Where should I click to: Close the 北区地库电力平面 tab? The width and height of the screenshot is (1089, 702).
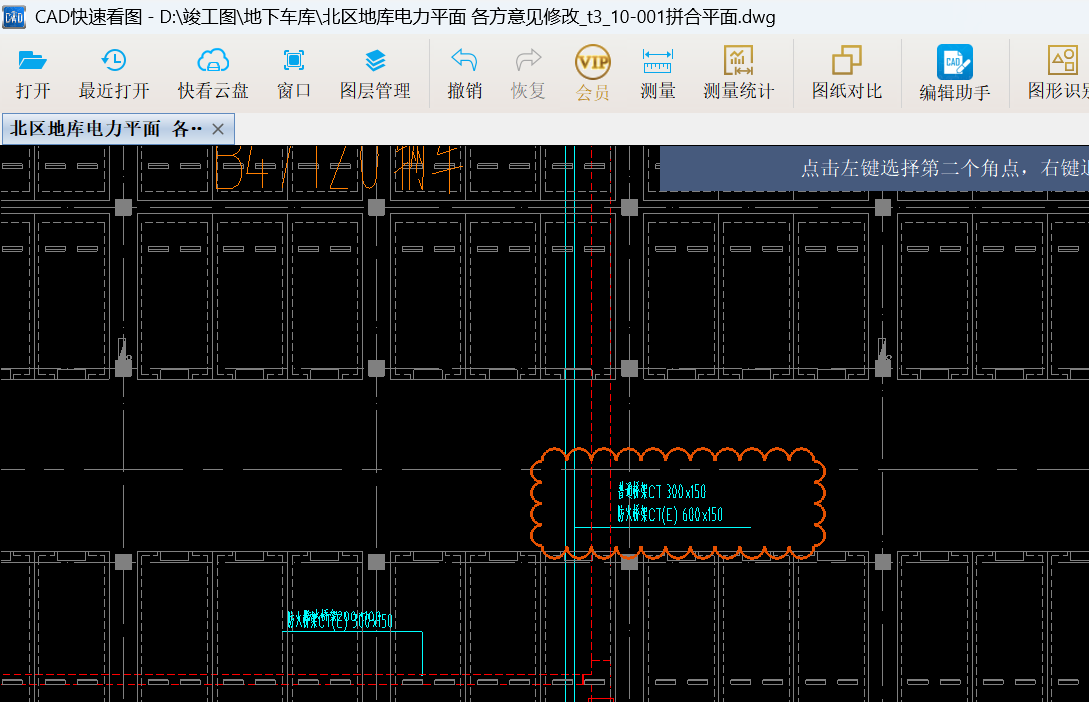(218, 129)
